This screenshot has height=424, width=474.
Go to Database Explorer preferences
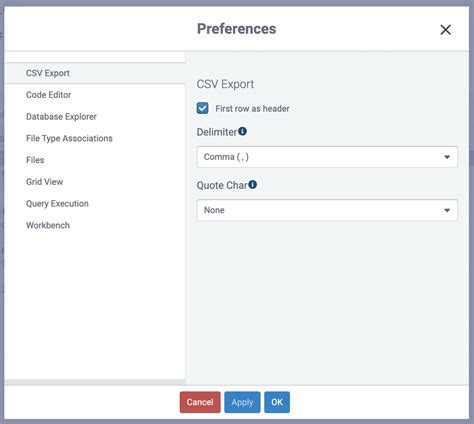[95, 116]
